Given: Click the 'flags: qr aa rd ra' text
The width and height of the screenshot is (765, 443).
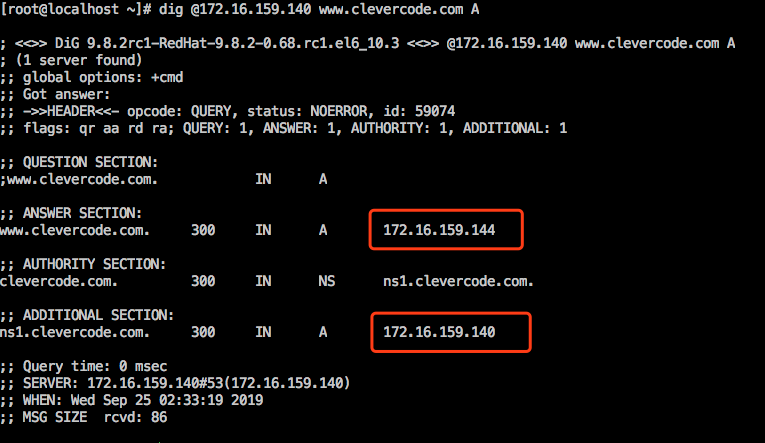Looking at the screenshot, I should tap(99, 128).
